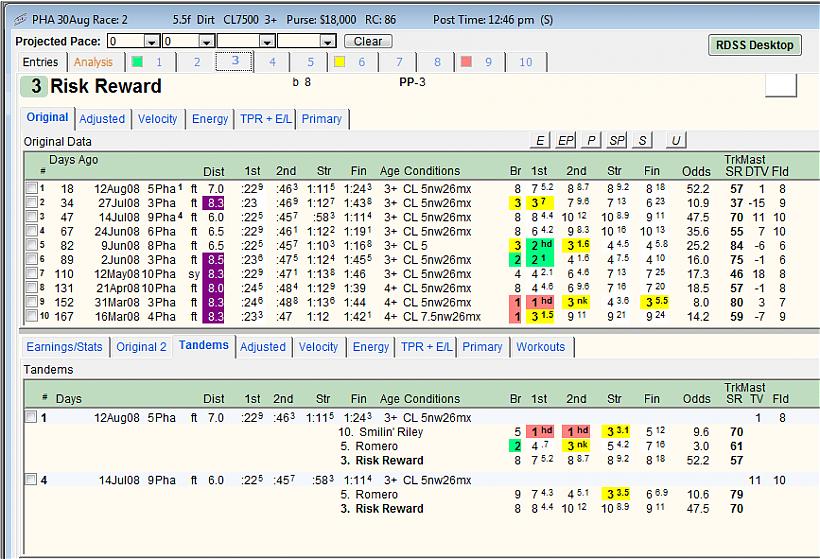The image size is (820, 559).
Task: Click the purple 8.5 distance on 2Jun08 row
Action: point(213,259)
